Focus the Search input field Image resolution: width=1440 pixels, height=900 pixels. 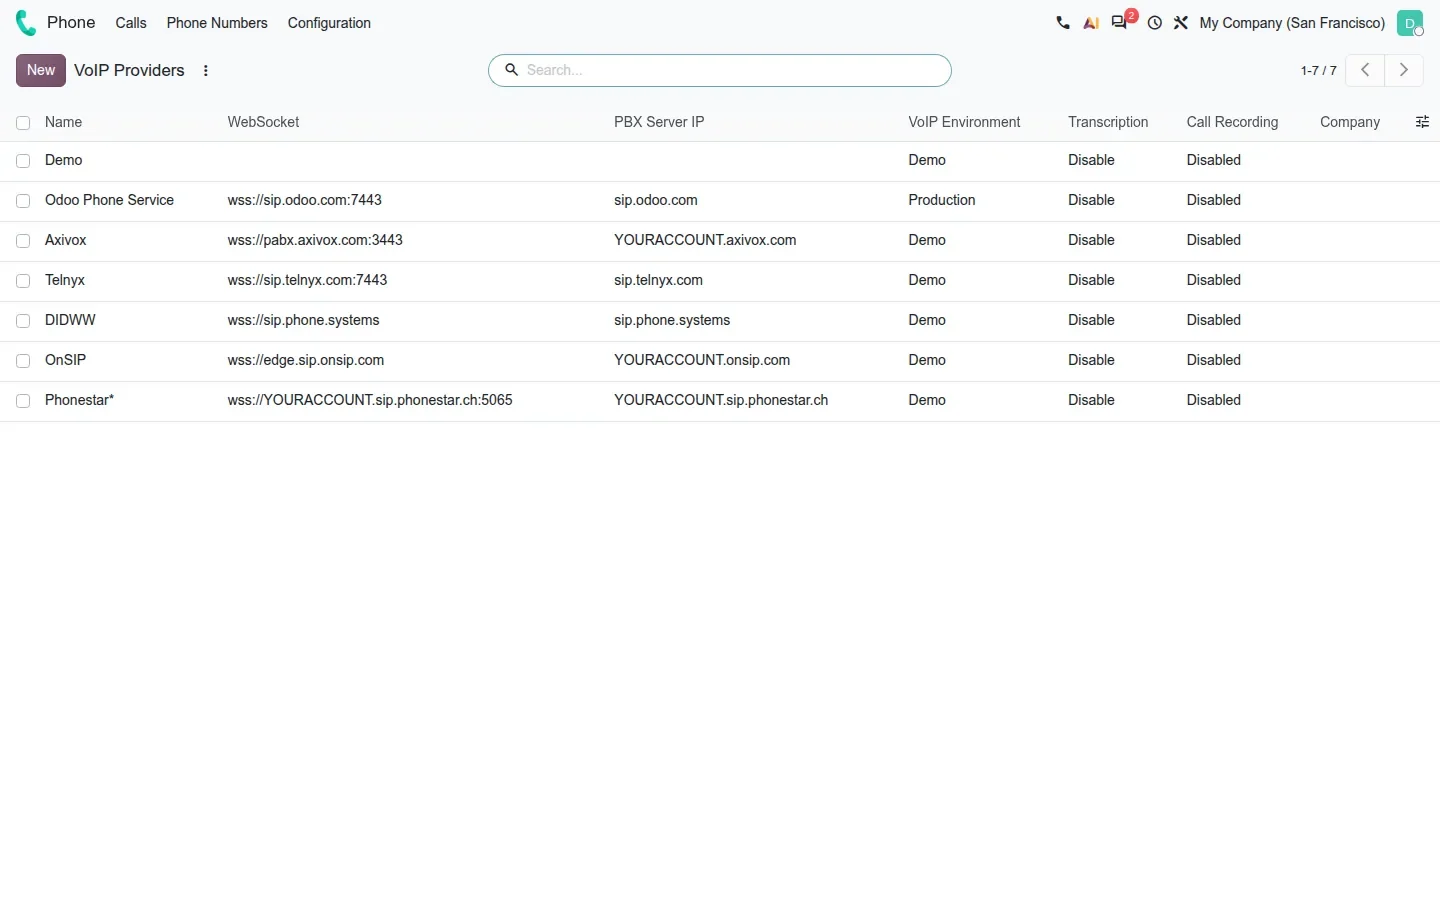coord(735,70)
